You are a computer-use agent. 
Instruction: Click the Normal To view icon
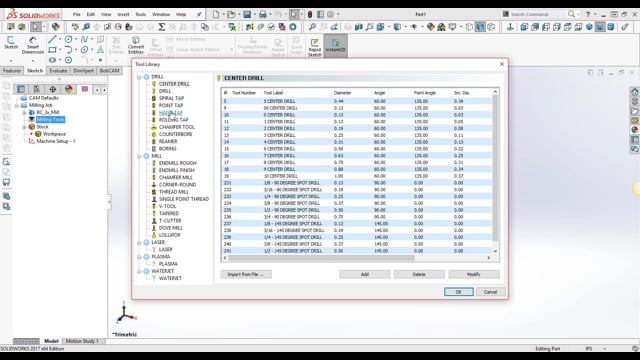pos(510,27)
